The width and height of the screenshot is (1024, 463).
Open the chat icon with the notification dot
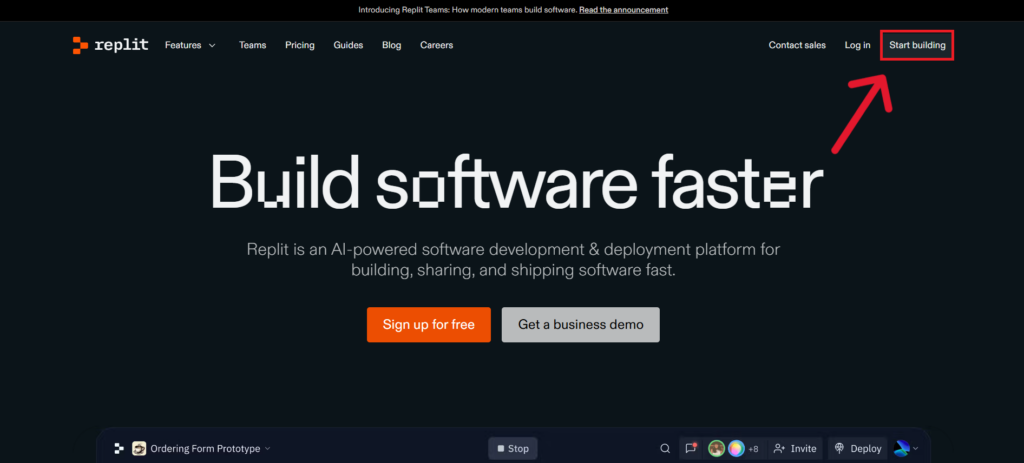pyautogui.click(x=690, y=449)
